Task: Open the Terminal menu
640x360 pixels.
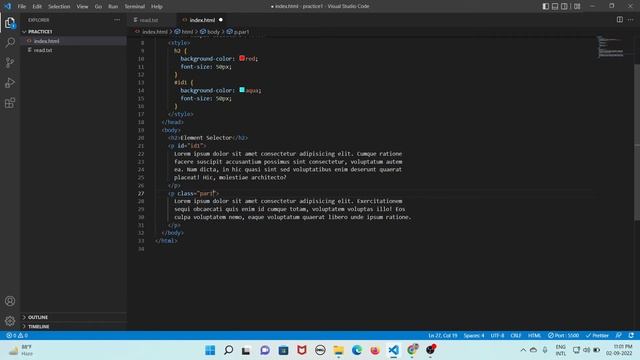Action: [135, 7]
